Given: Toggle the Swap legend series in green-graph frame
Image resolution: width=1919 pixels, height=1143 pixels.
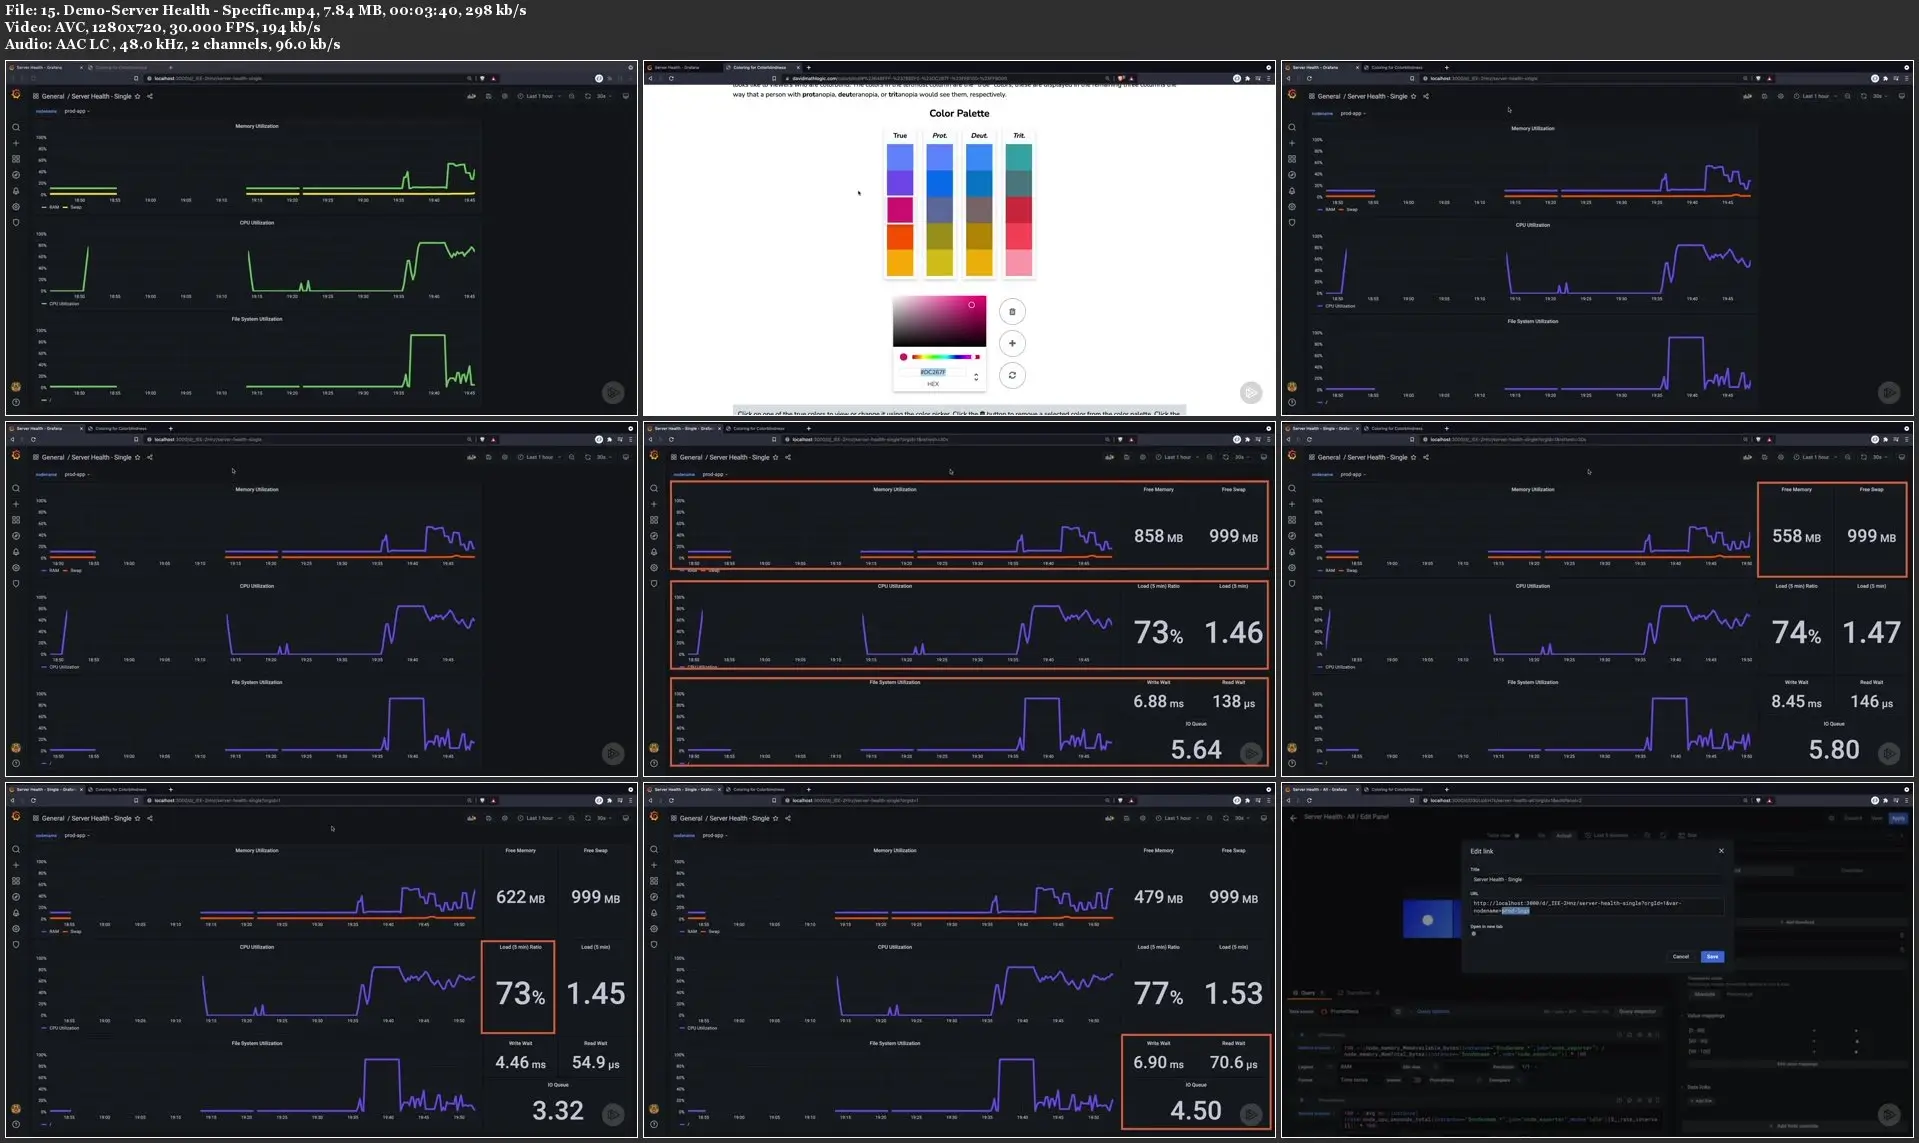Looking at the screenshot, I should (73, 207).
